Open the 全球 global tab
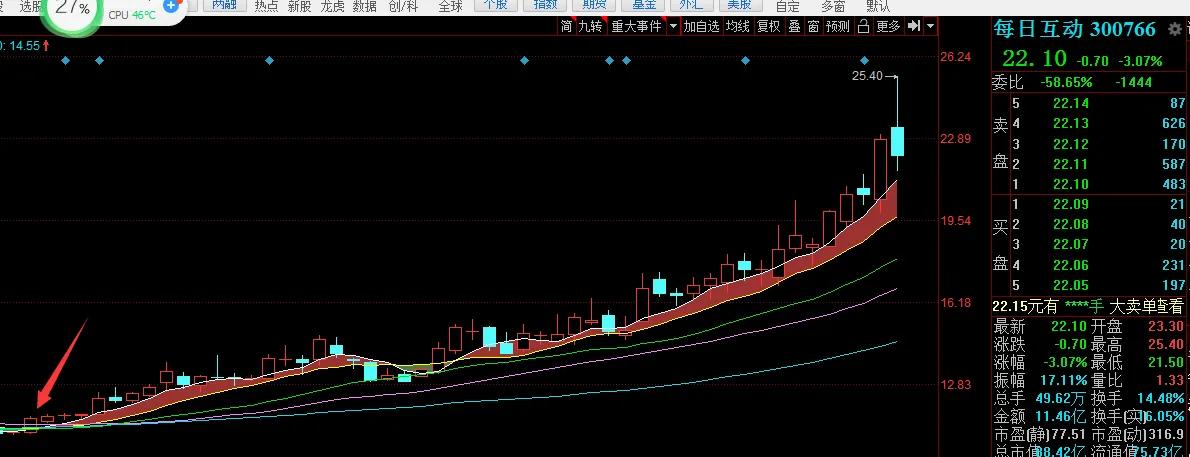The width and height of the screenshot is (1190, 457). pyautogui.click(x=451, y=7)
